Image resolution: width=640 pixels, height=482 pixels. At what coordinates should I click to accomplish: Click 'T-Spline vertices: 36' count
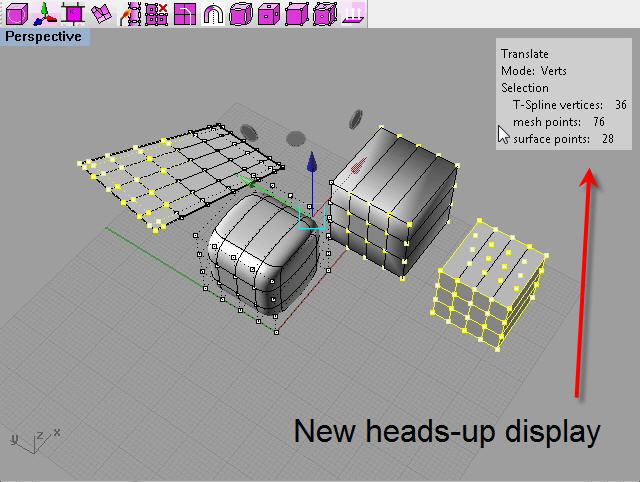[x=569, y=105]
